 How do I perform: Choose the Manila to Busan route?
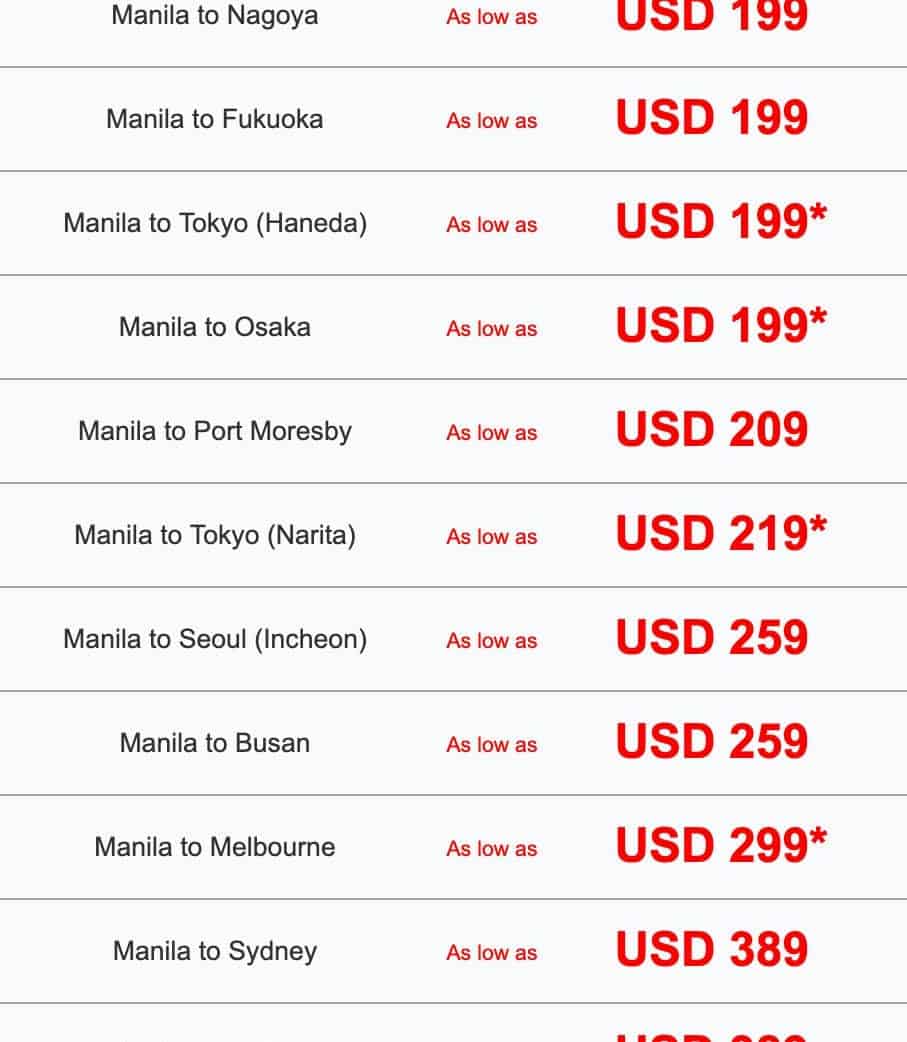[215, 743]
